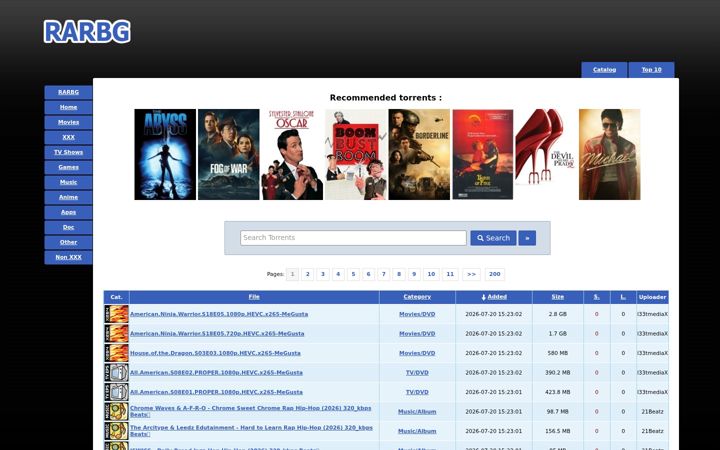Viewport: 720px width, 450px height.
Task: Sort by S. seeders column
Action: click(596, 297)
